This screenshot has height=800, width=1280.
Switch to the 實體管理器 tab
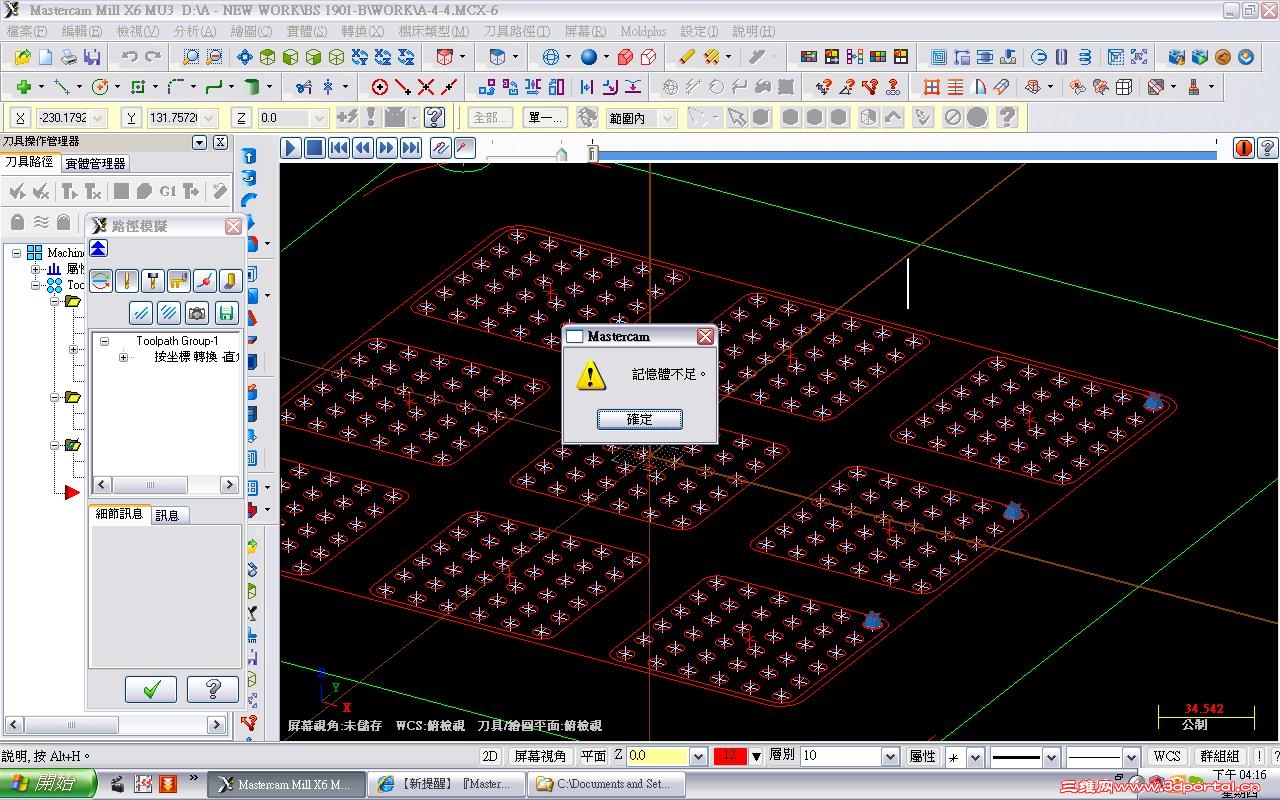[95, 163]
